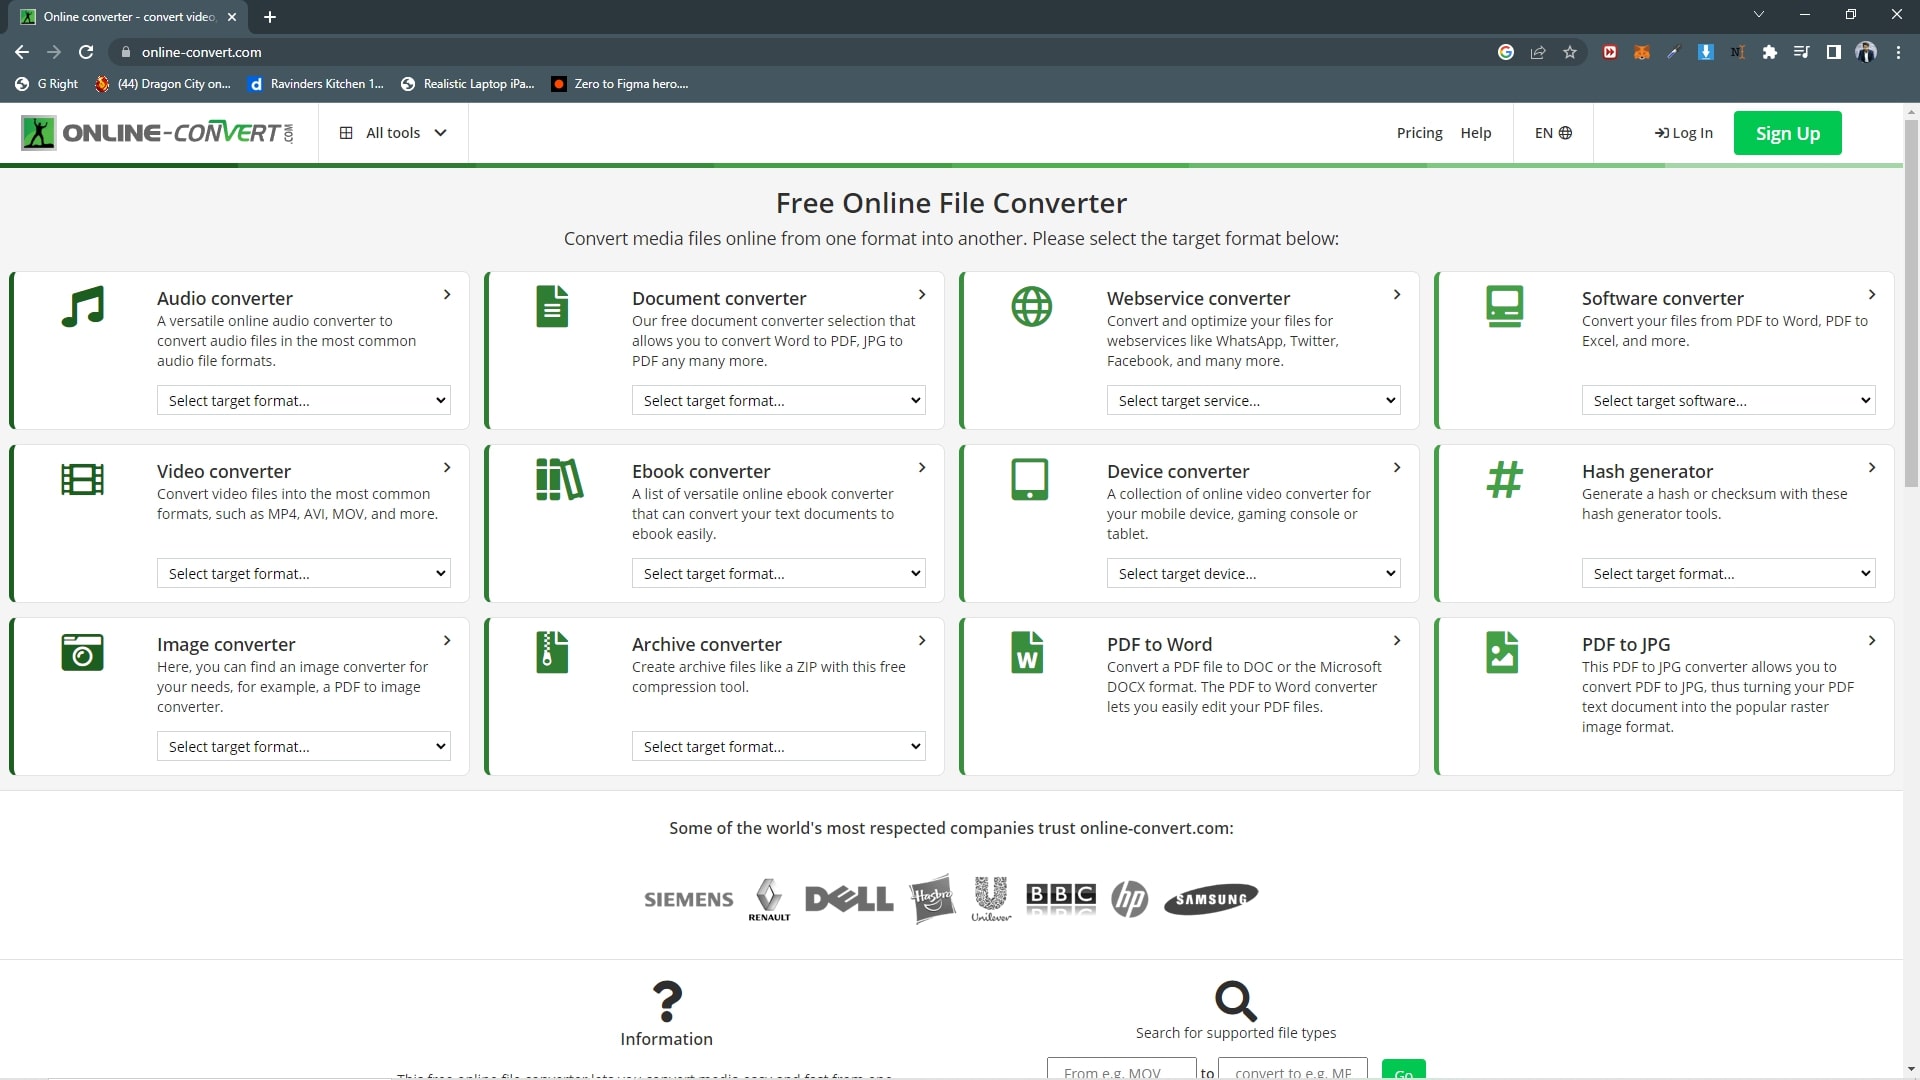Click the PDF to Word file icon
Image resolution: width=1920 pixels, height=1080 pixels.
pos(1027,652)
